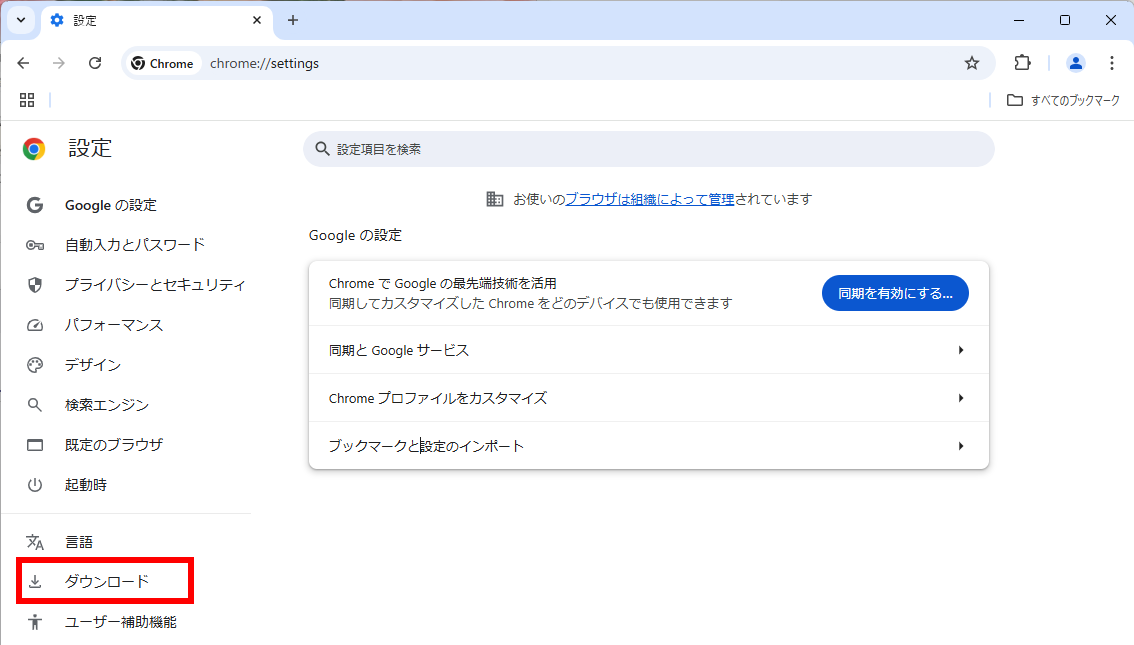Open ブラウザは組織によって管理 link
The height and width of the screenshot is (645, 1134).
(649, 199)
